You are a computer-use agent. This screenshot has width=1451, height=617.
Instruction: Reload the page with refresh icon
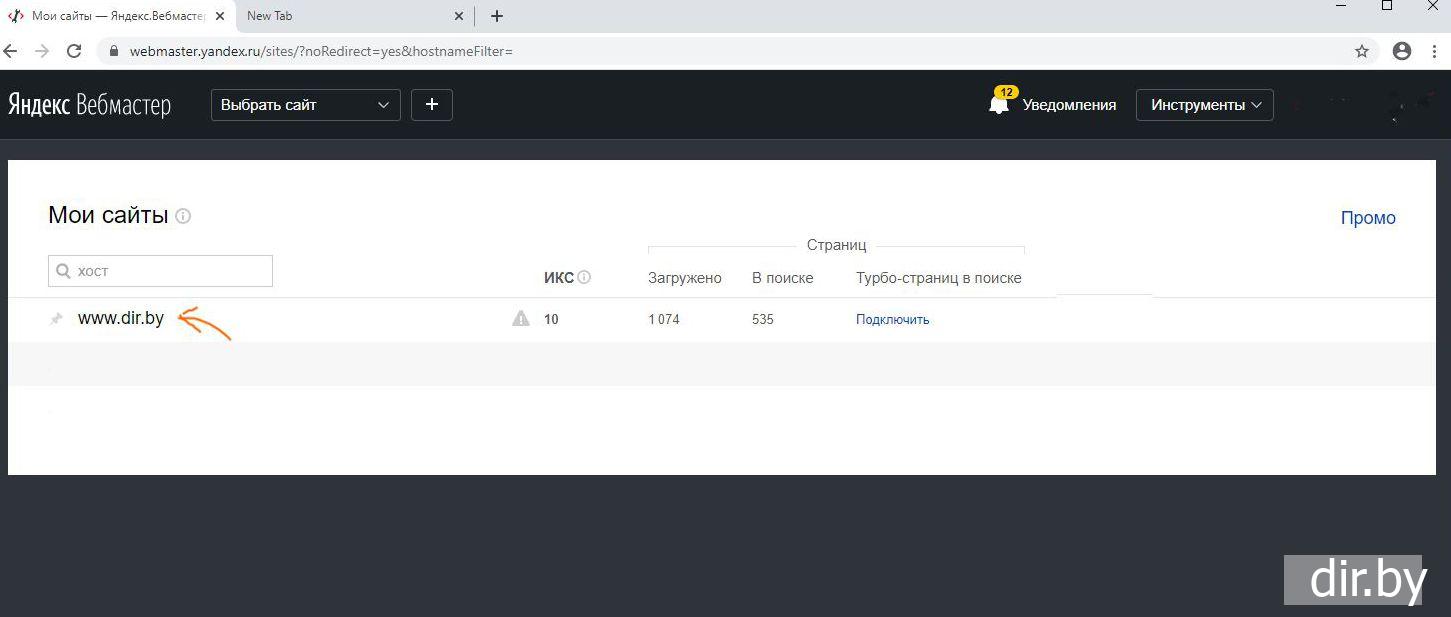[x=74, y=51]
